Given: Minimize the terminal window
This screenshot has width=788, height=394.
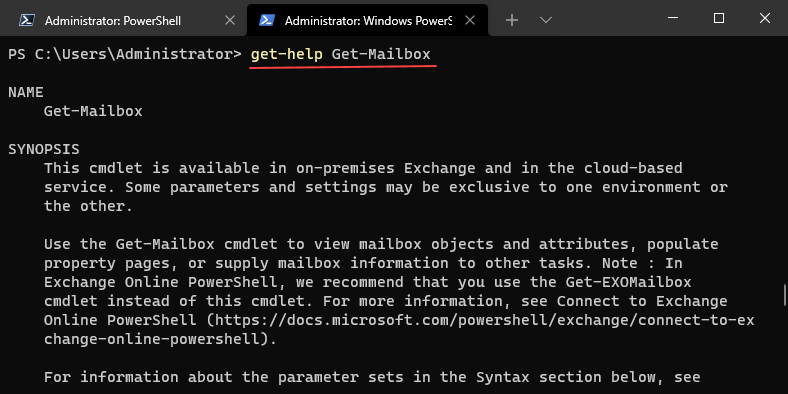Looking at the screenshot, I should pyautogui.click(x=673, y=18).
